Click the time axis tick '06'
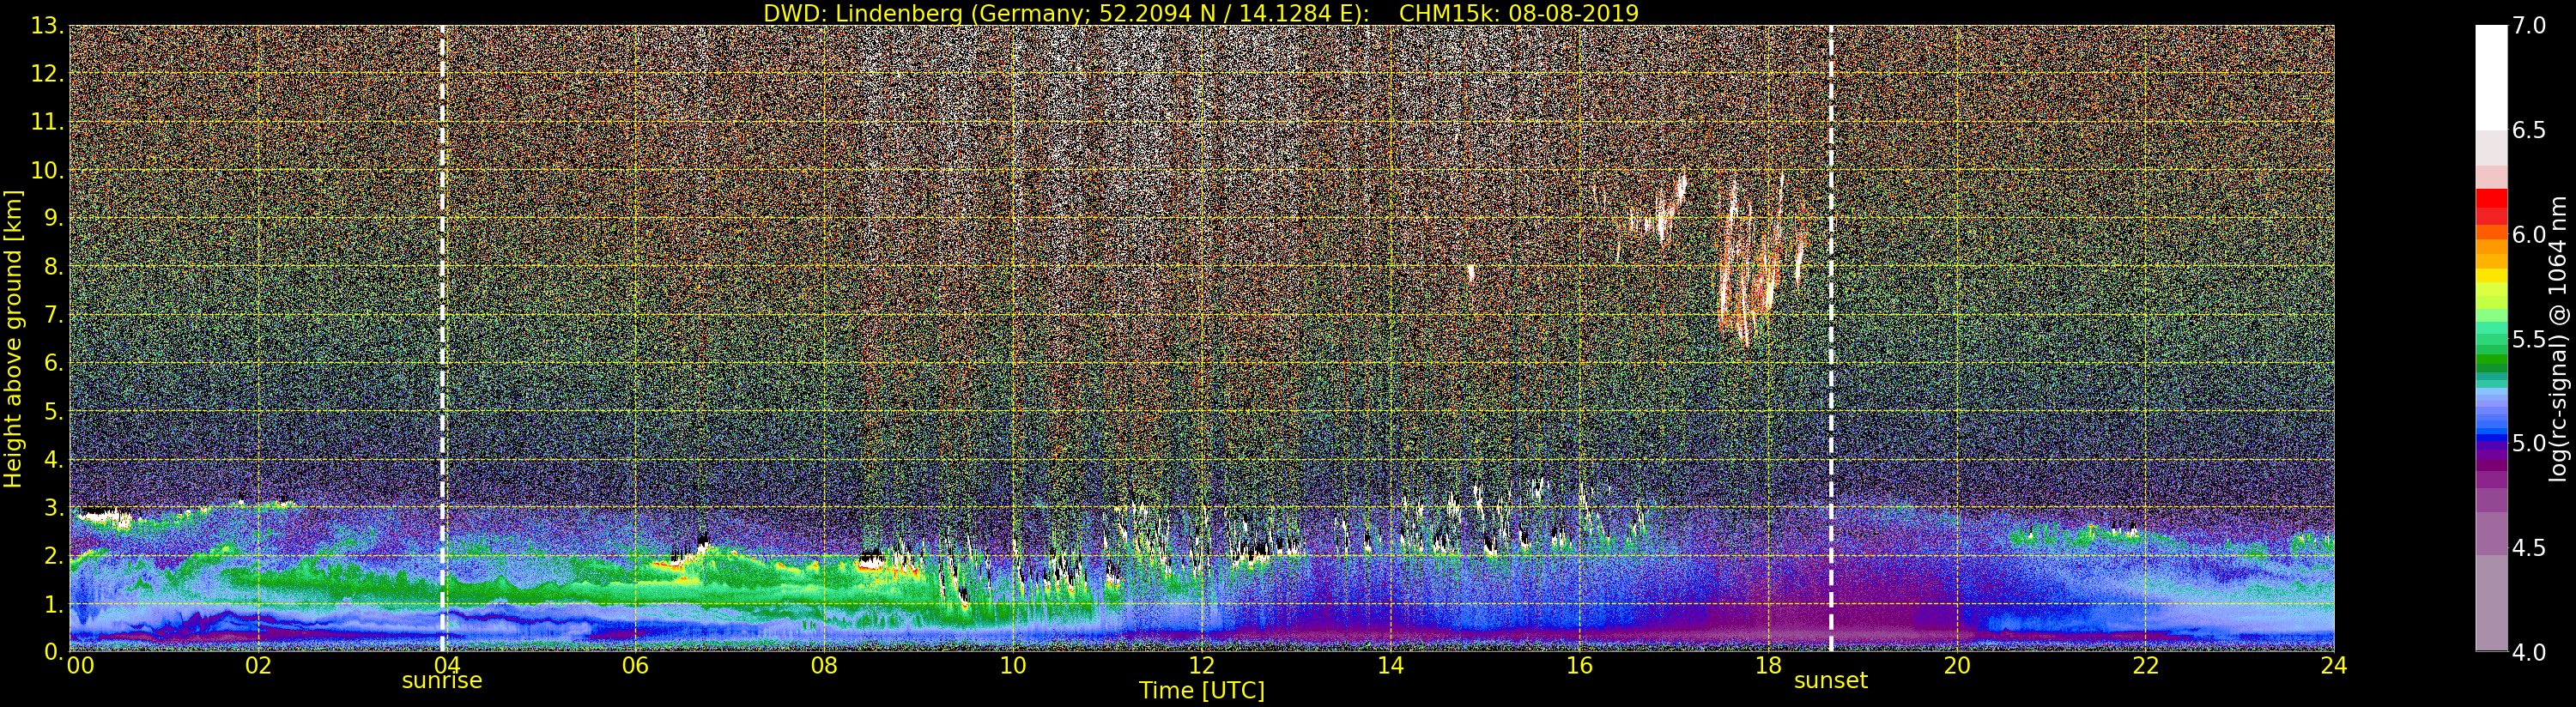This screenshot has width=2576, height=707. [635, 666]
